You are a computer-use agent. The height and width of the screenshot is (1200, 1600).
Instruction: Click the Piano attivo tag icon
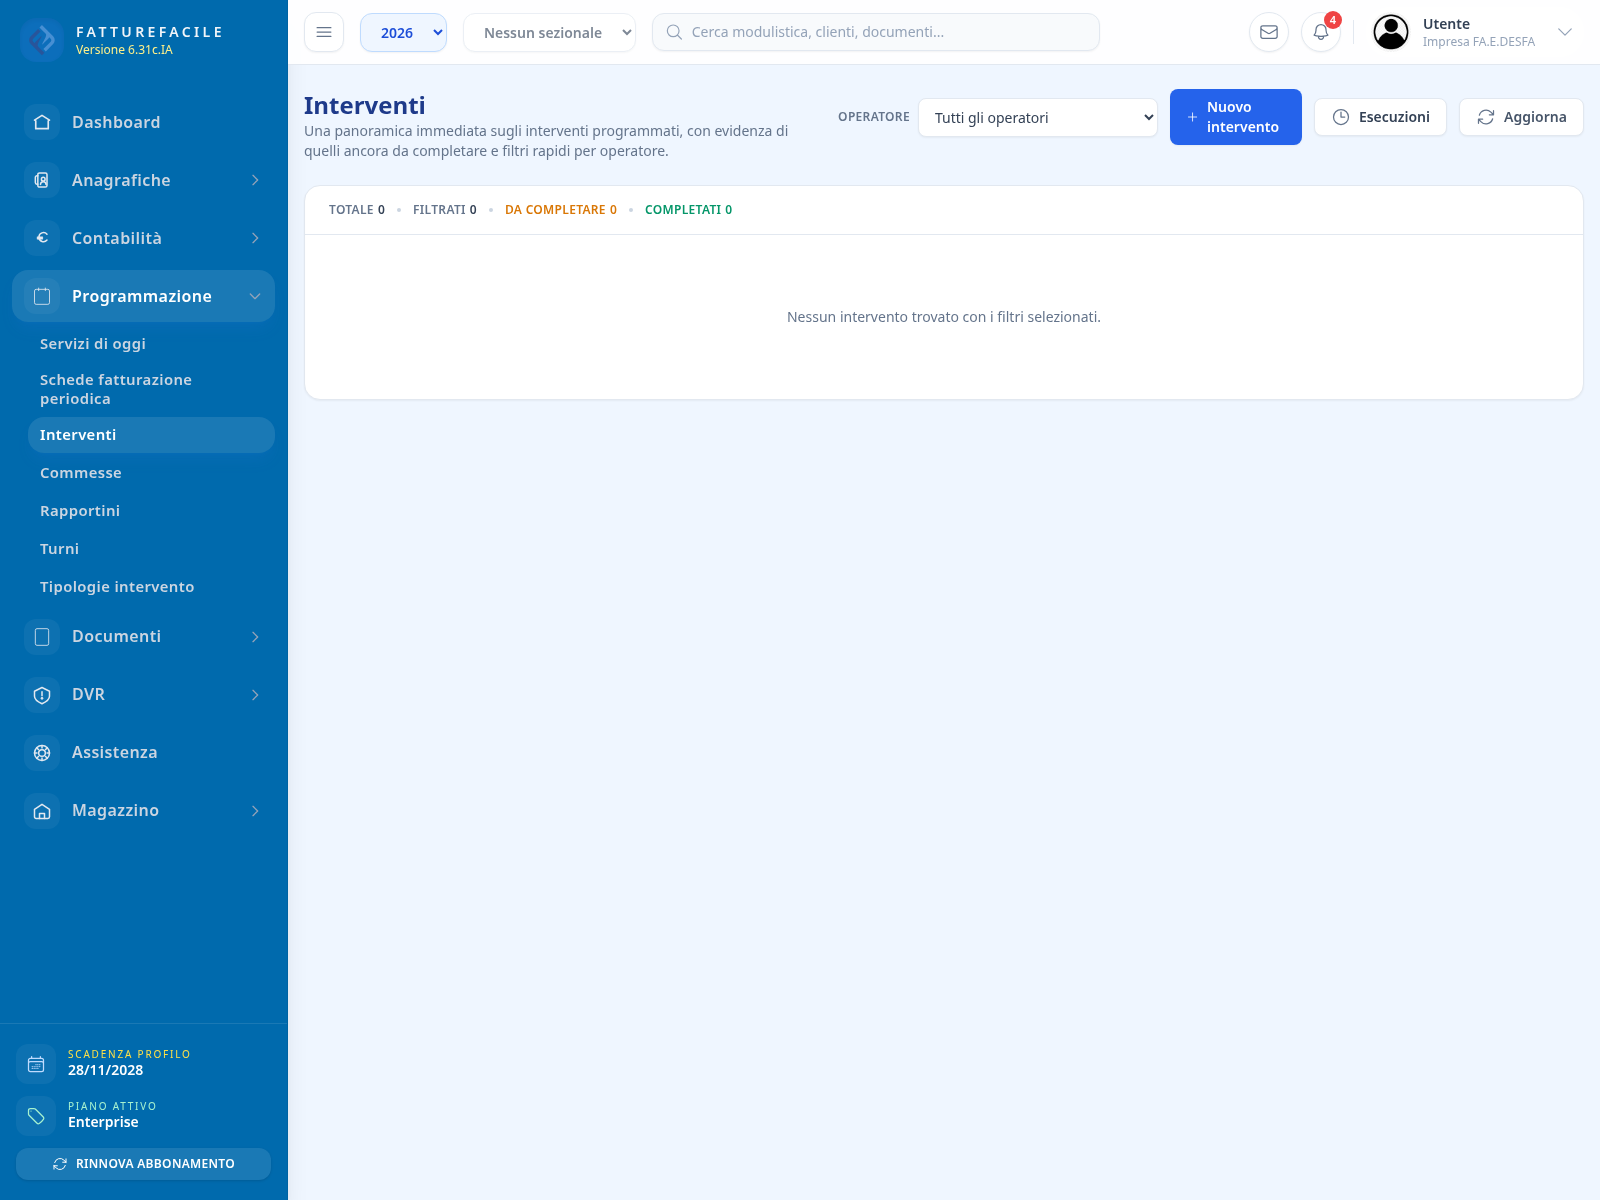coord(36,1116)
